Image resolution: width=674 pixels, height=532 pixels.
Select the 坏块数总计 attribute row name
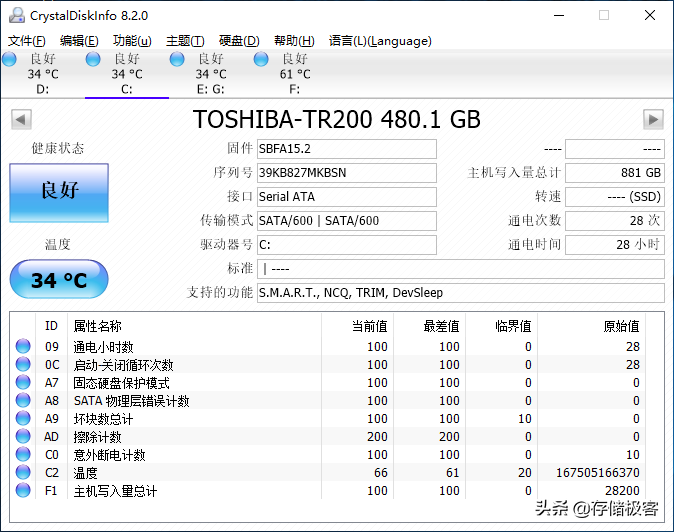coord(103,419)
